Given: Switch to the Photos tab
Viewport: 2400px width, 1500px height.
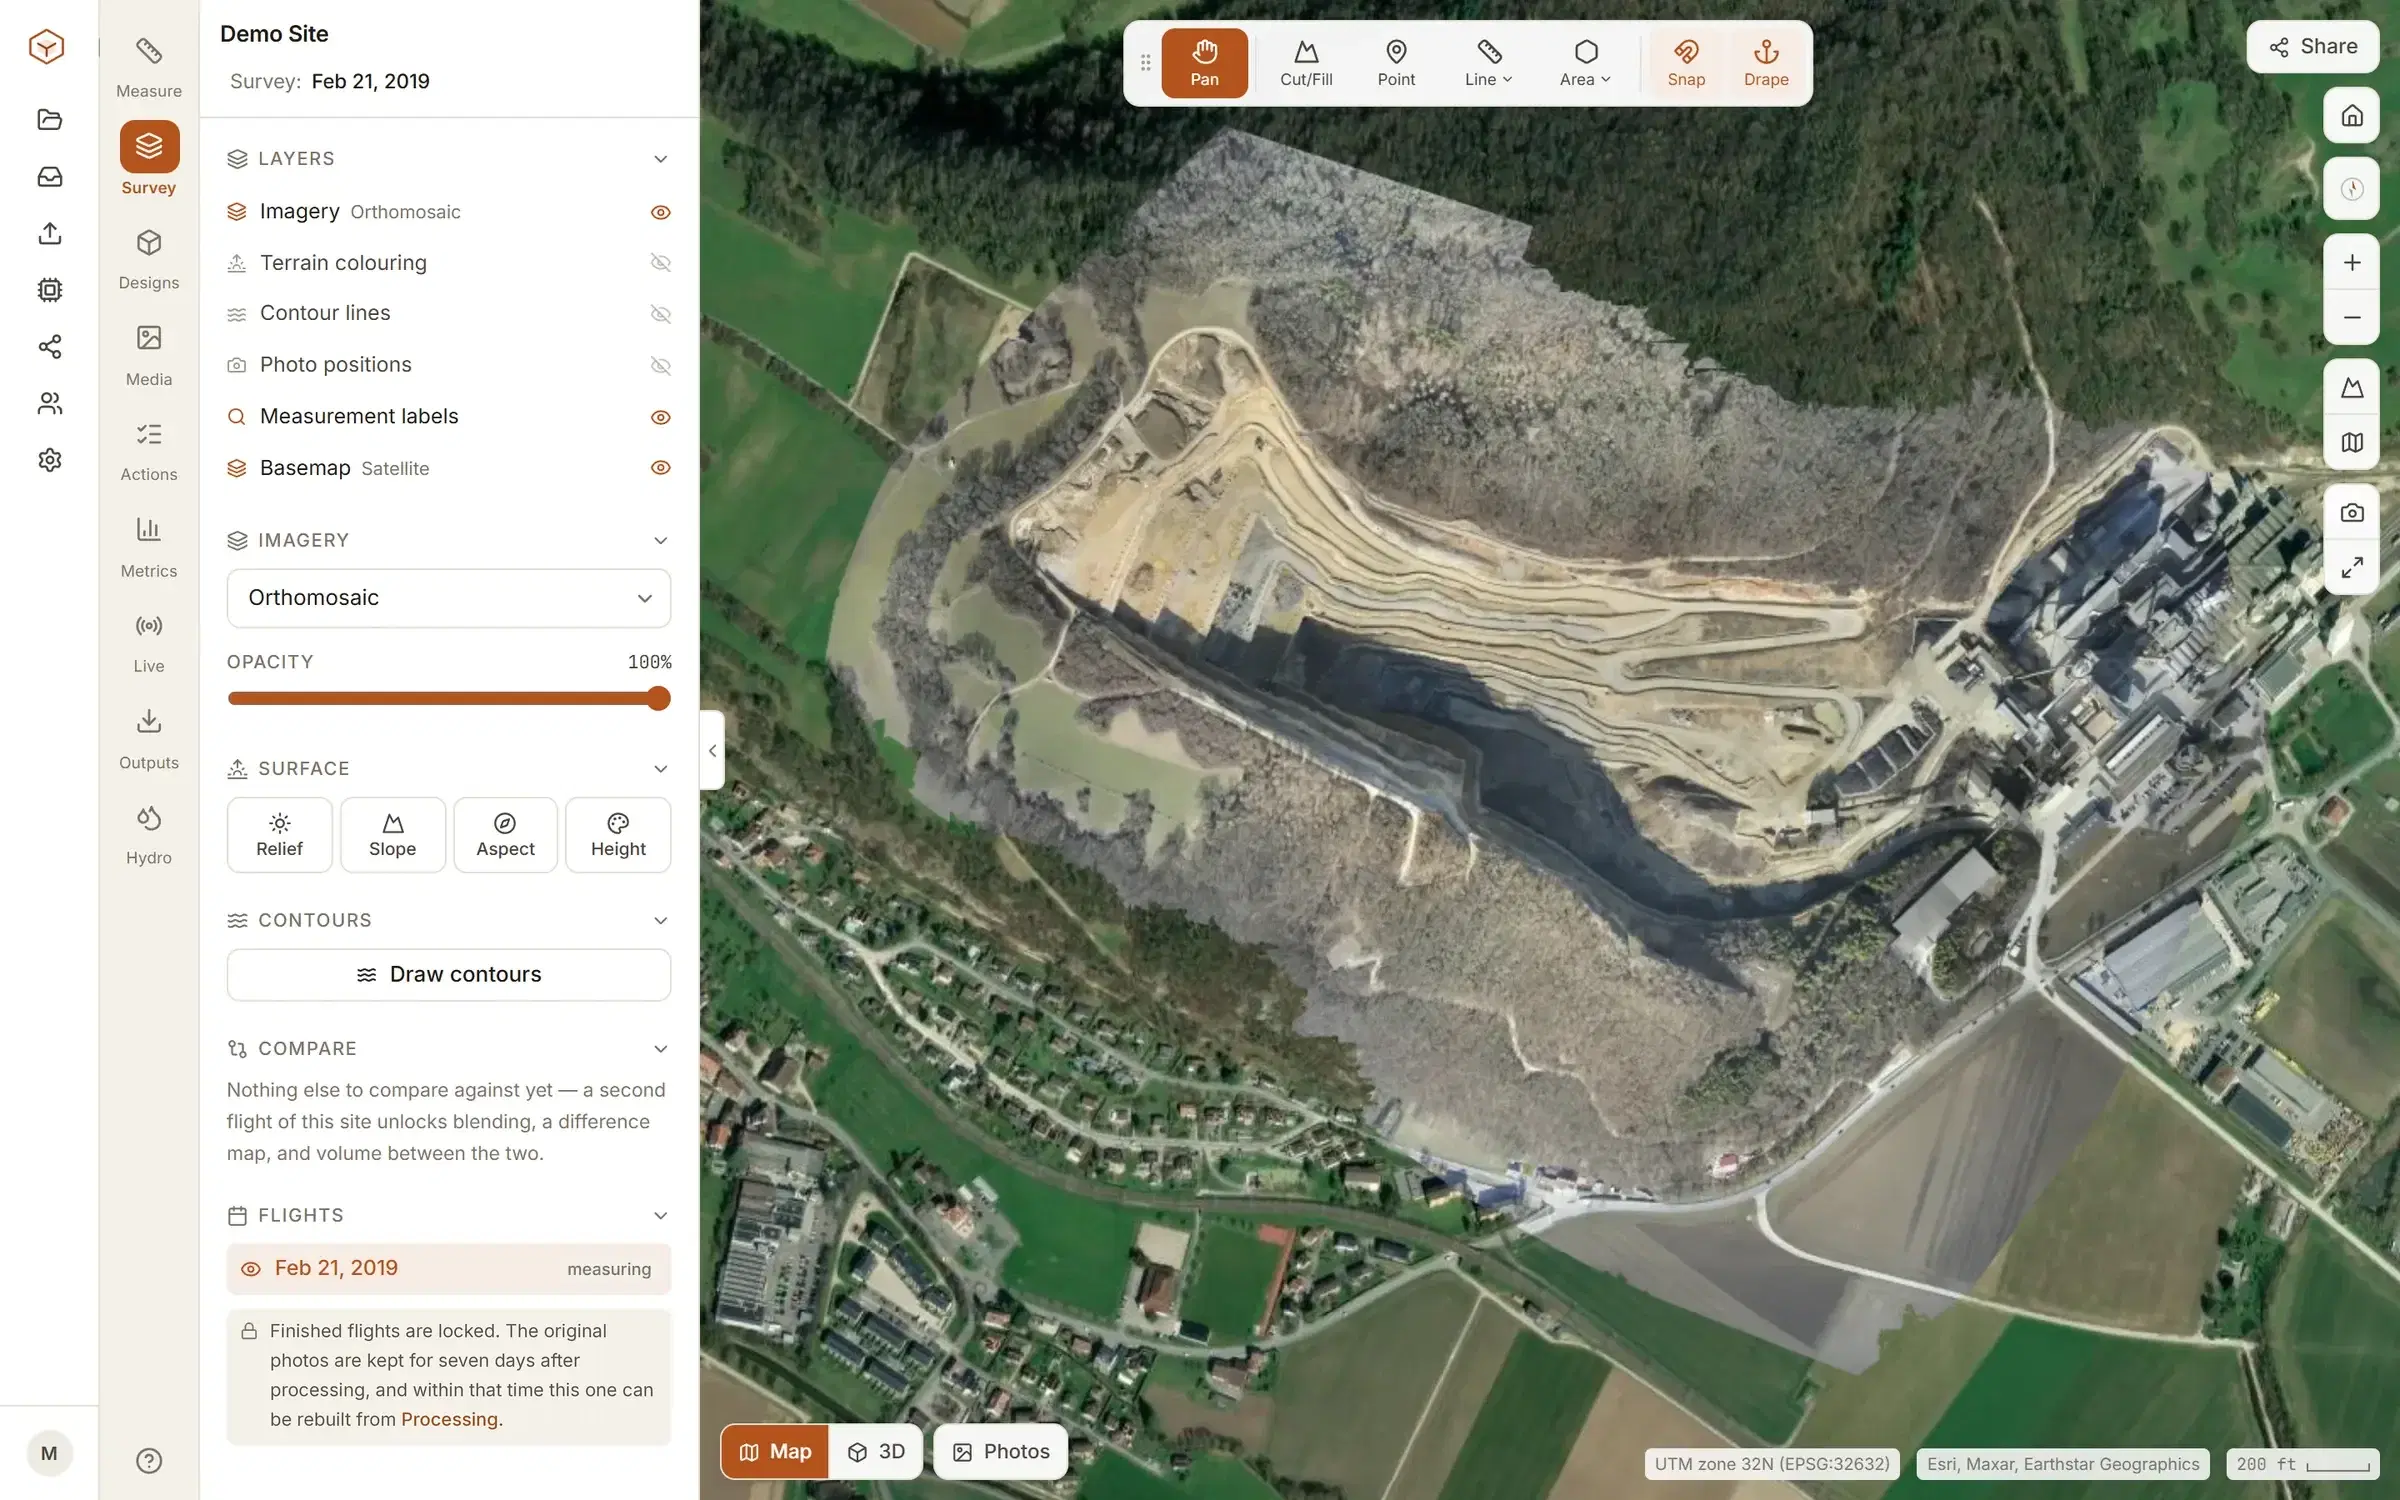Looking at the screenshot, I should coord(1001,1452).
